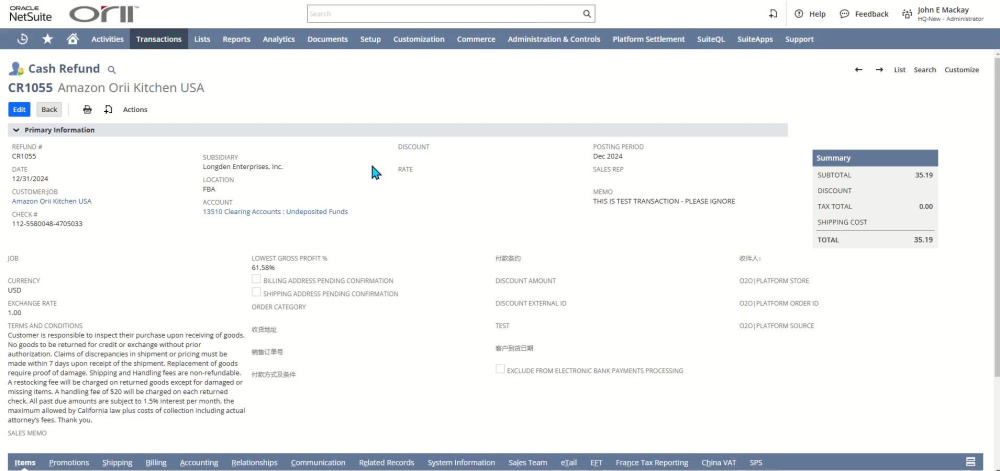The width and height of the screenshot is (1000, 471).
Task: Open the Platform Settlement menu
Action: coord(649,39)
